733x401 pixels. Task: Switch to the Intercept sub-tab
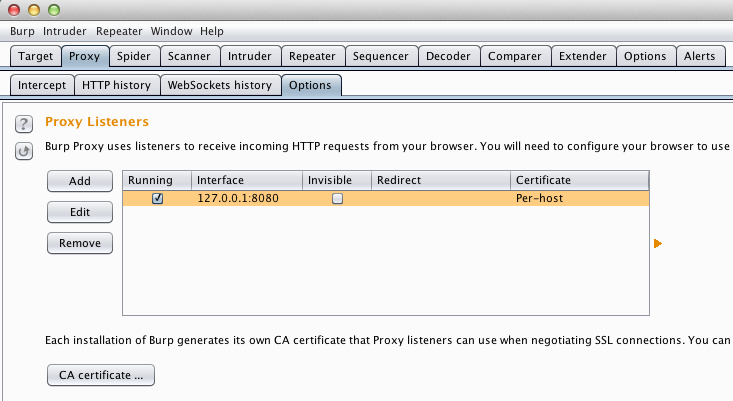41,85
